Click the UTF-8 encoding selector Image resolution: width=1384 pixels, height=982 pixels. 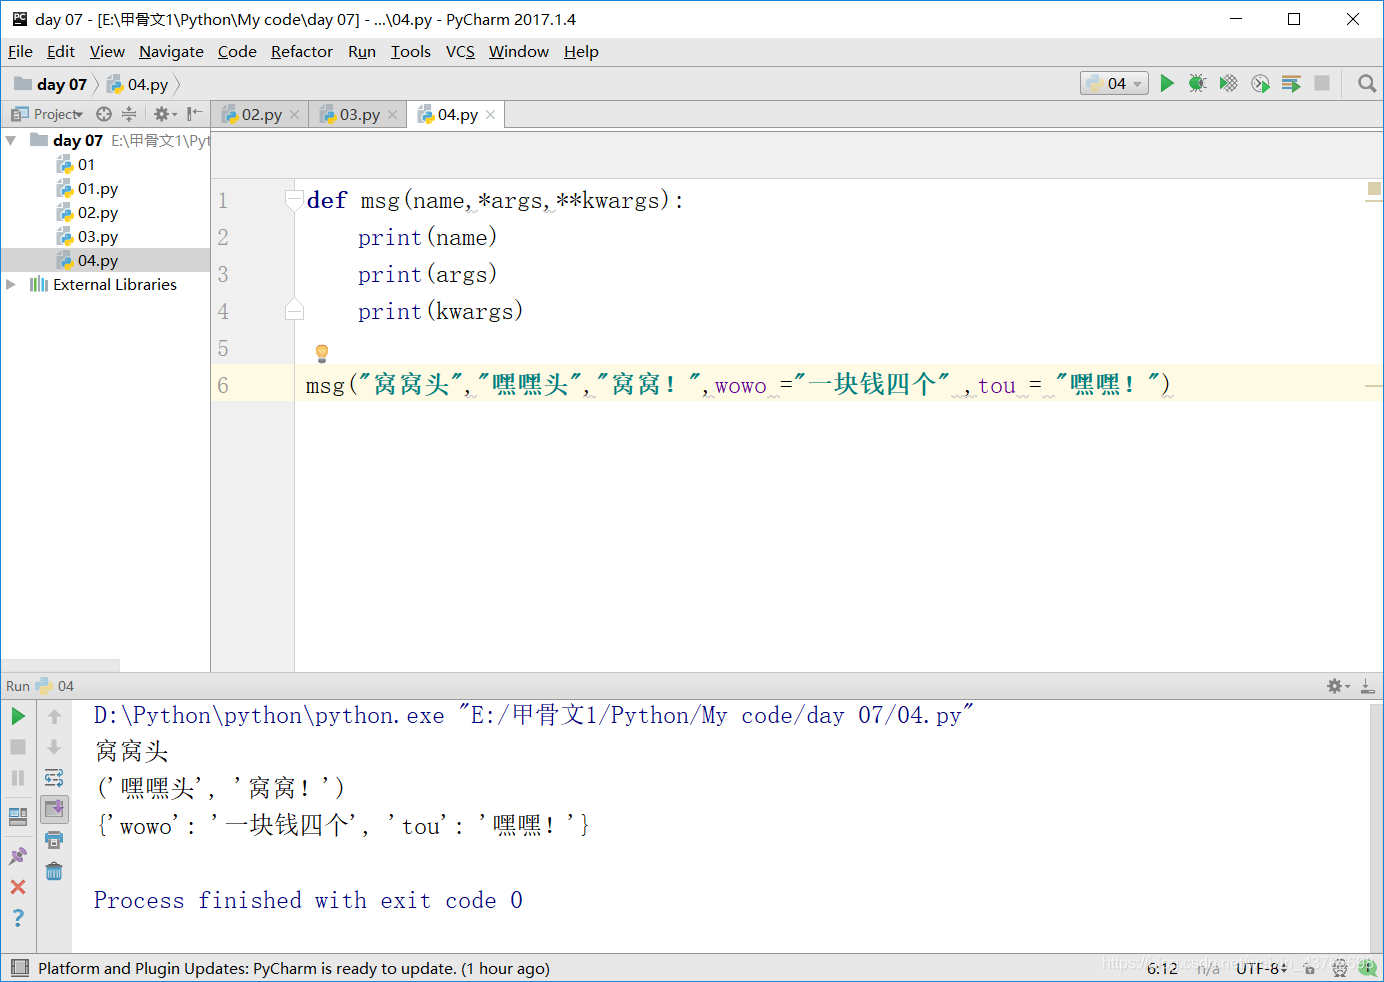[x=1261, y=968]
